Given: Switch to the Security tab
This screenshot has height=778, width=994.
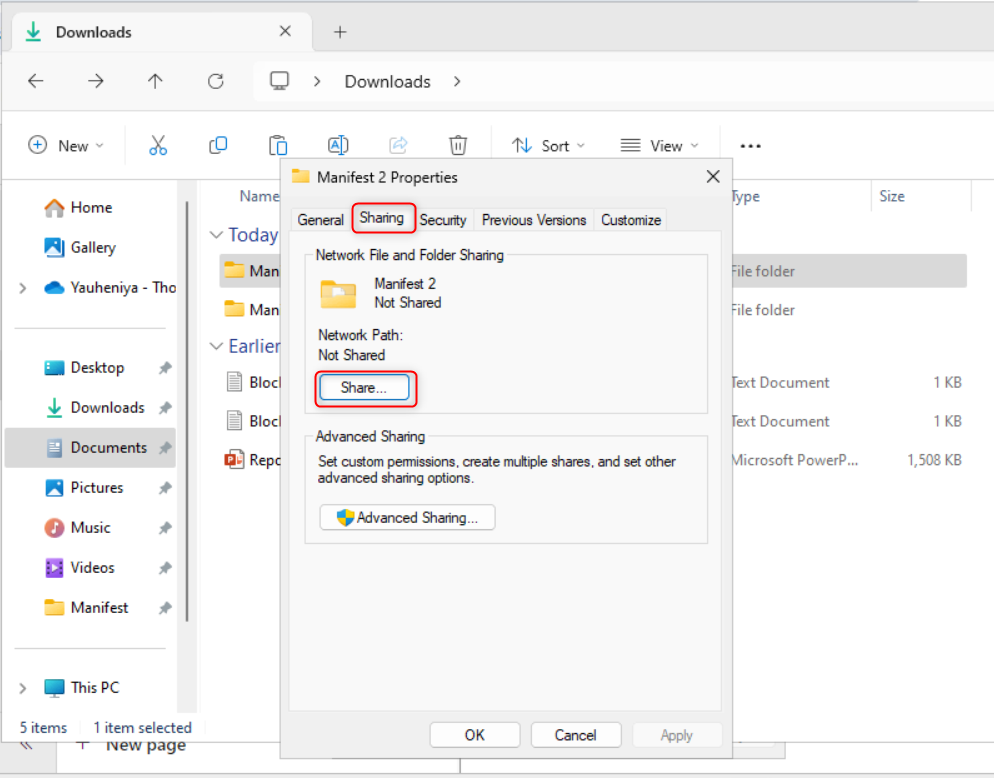Looking at the screenshot, I should [443, 219].
